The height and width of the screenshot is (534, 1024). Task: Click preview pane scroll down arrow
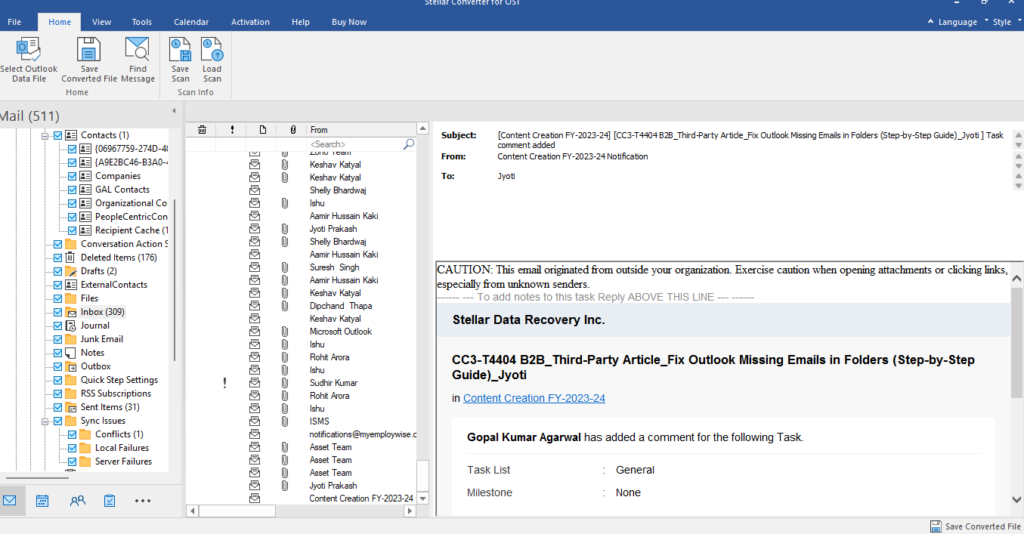point(1017,499)
